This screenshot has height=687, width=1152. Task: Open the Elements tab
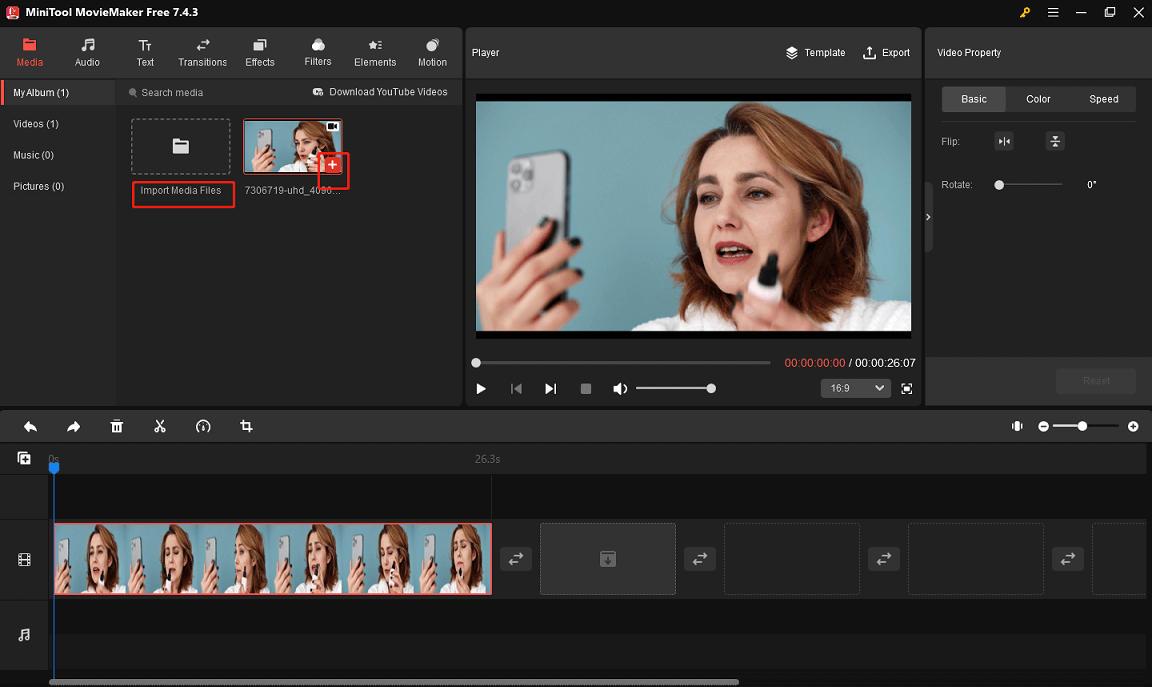(x=375, y=53)
